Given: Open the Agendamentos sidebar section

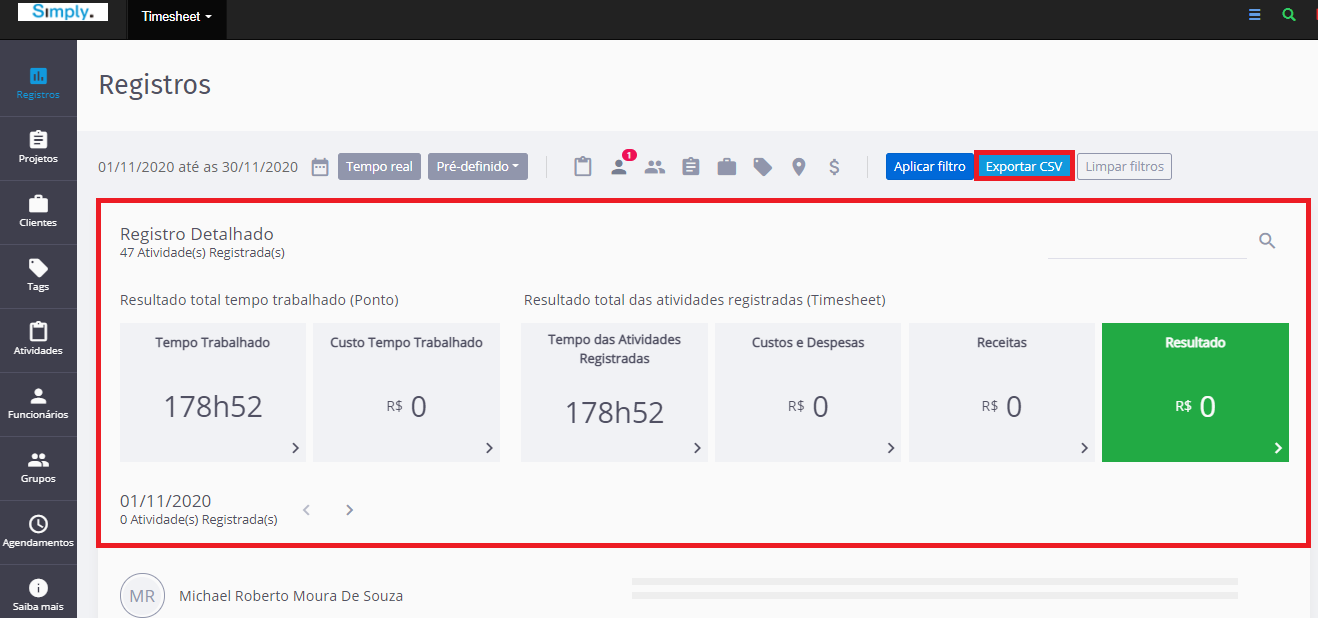Looking at the screenshot, I should point(38,532).
